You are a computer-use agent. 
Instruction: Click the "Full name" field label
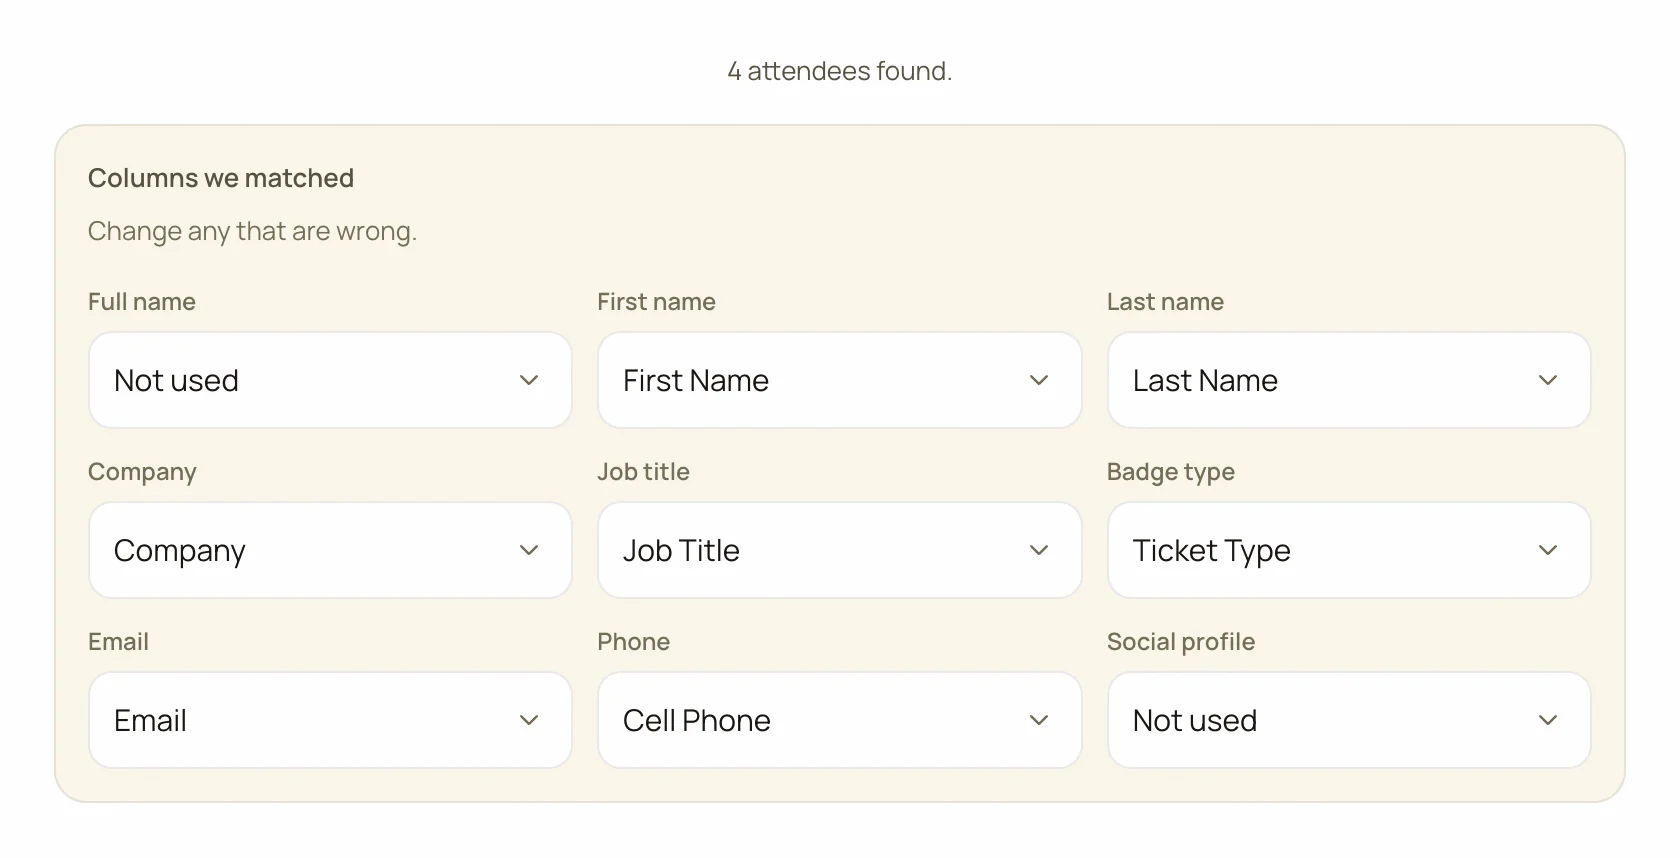pos(142,302)
